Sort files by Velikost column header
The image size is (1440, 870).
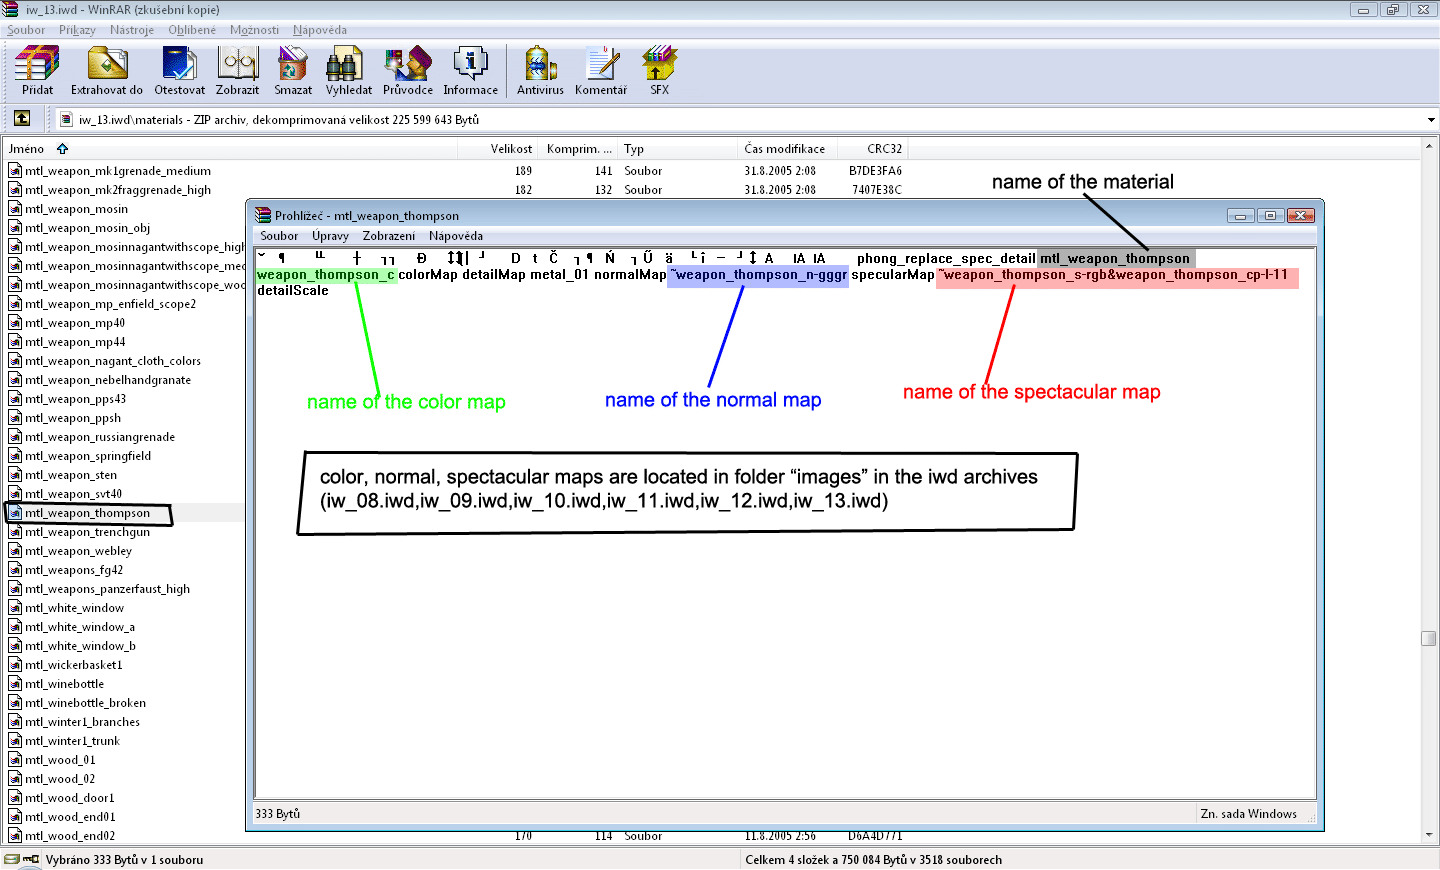[x=498, y=149]
